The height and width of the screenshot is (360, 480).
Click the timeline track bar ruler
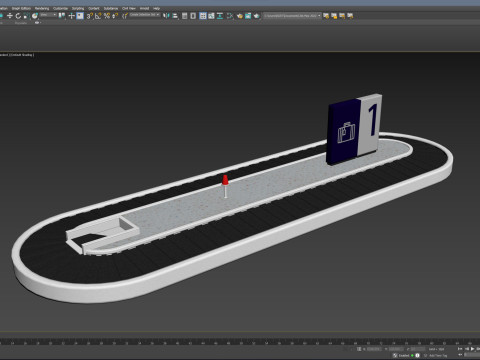240,342
